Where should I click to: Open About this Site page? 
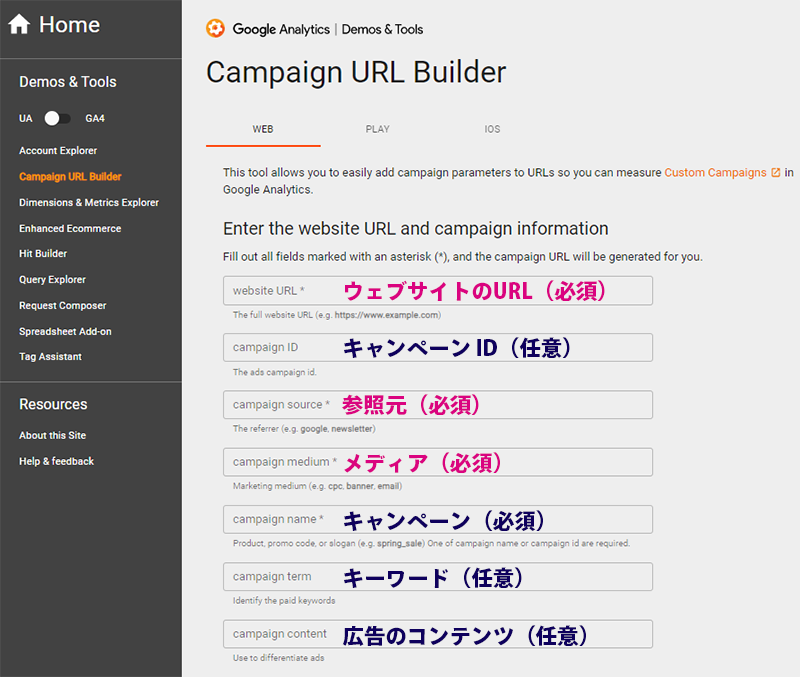[x=53, y=435]
